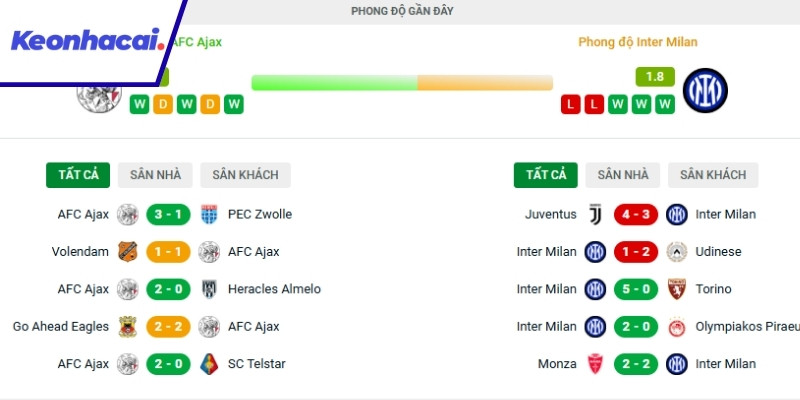Screen dimensions: 800x400
Task: Click the green-orange form comparison bar
Action: [x=402, y=83]
